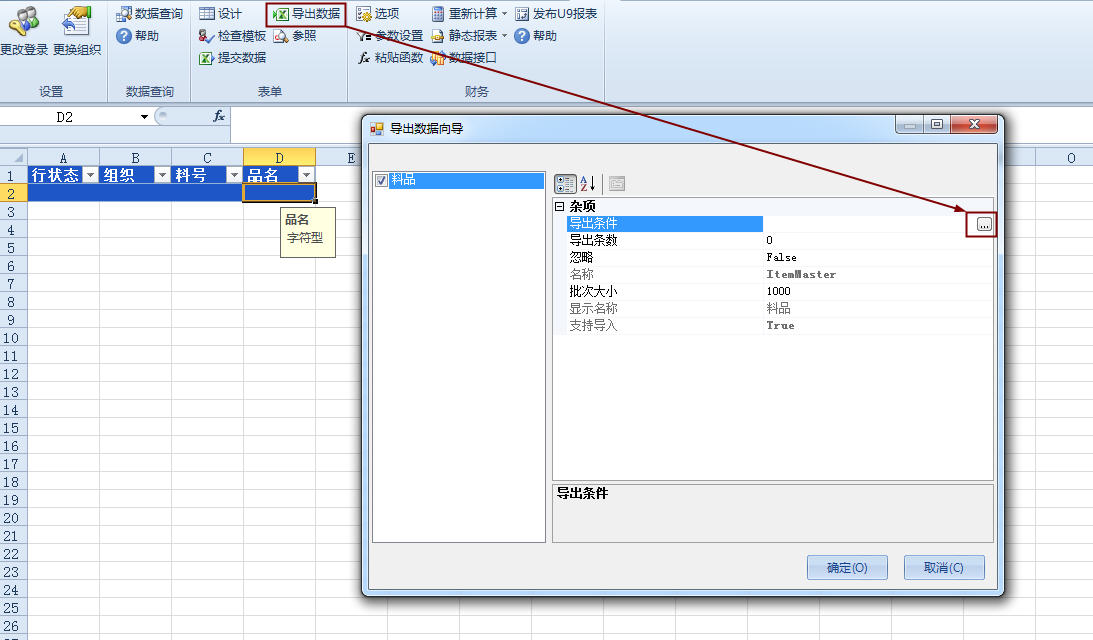Click the 导出数据 (export data) ribbon button
1093x640 pixels.
tap(306, 14)
